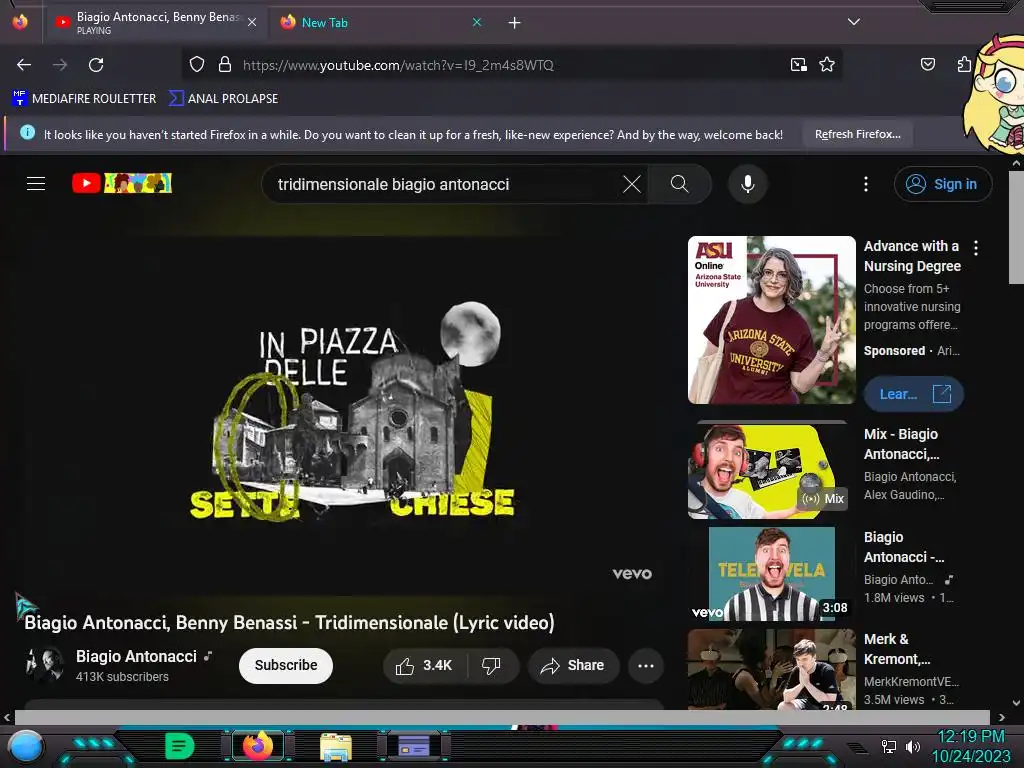Image resolution: width=1024 pixels, height=768 pixels.
Task: Click the vertical page scrollbar thumb
Action: tap(1016, 227)
